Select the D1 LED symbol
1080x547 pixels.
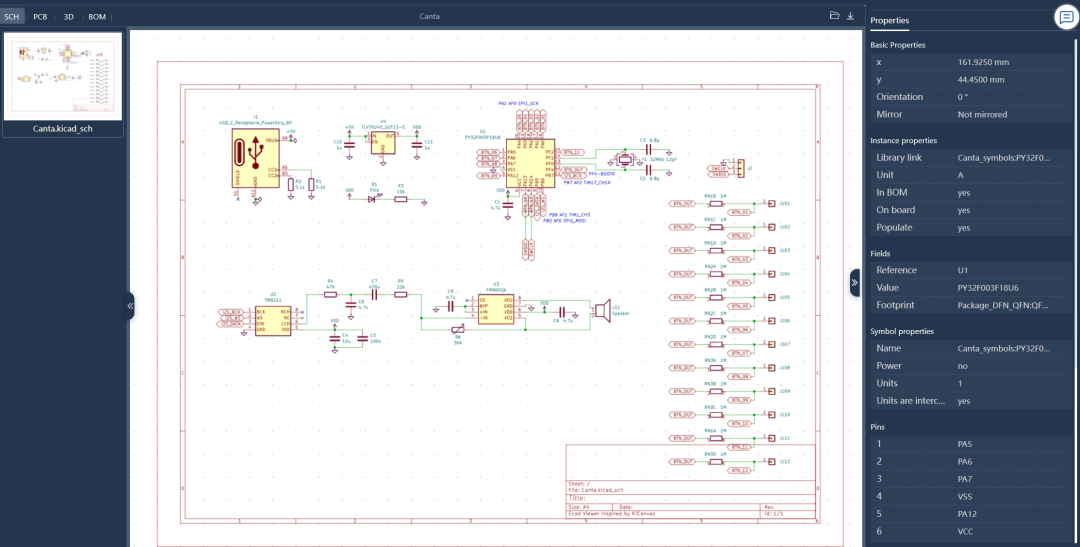(x=373, y=199)
